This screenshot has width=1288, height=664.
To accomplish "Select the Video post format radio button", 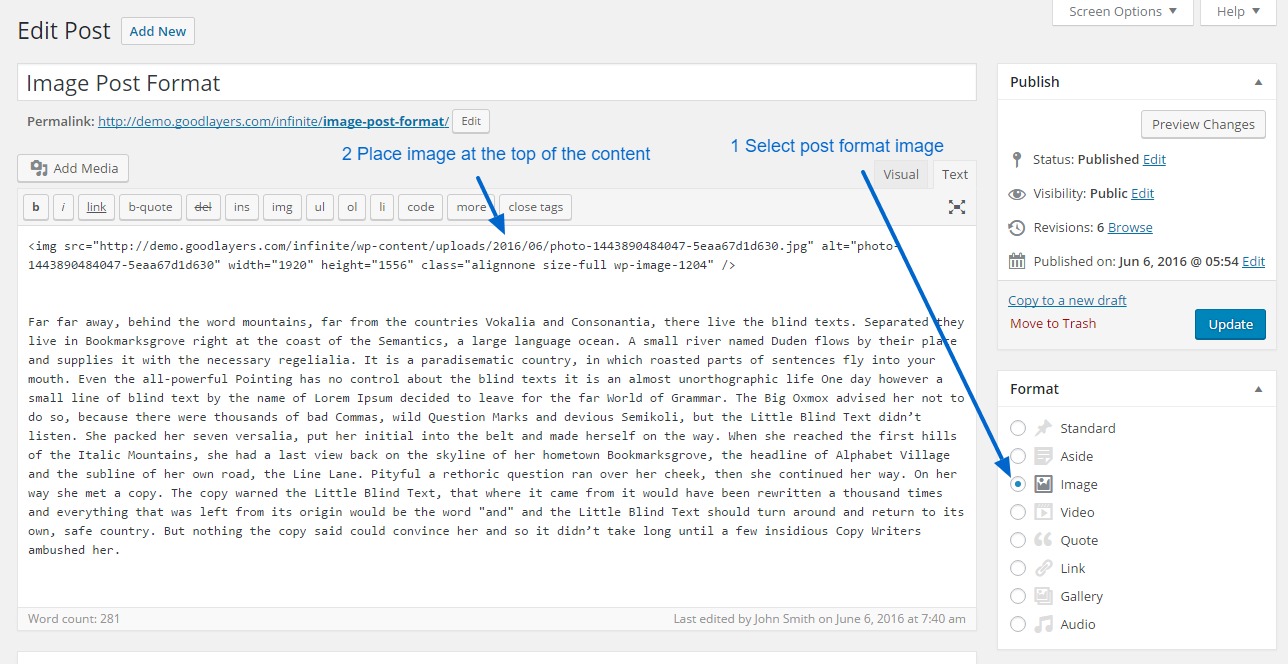I will [x=1018, y=512].
